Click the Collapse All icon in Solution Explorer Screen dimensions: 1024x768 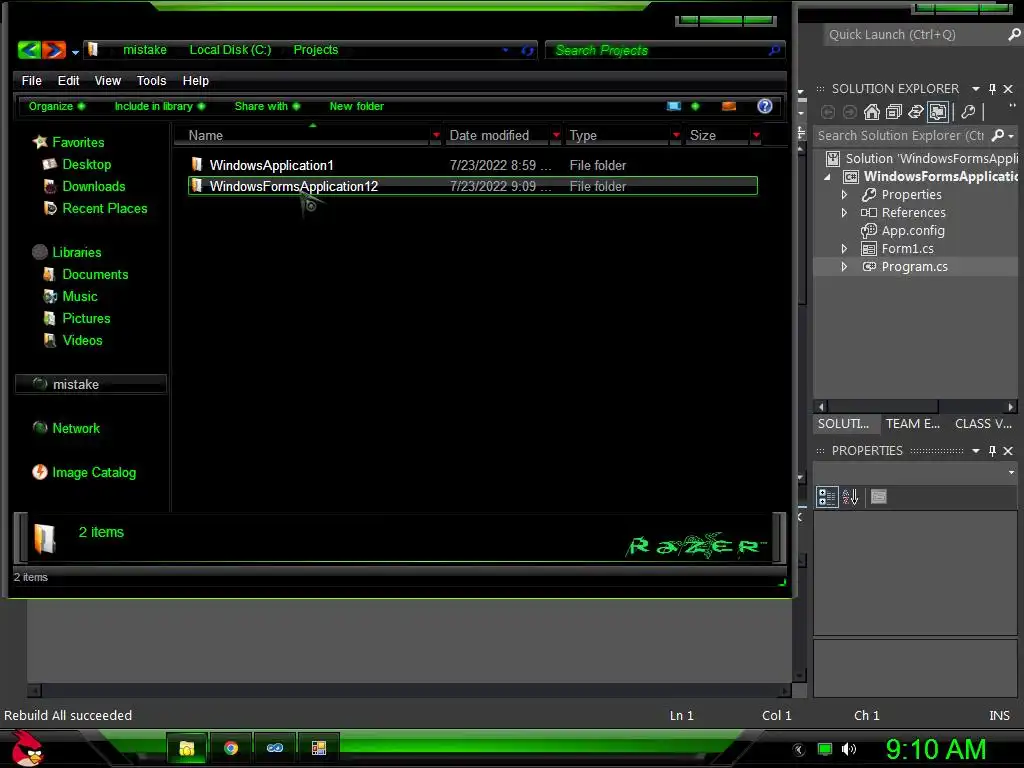coord(894,112)
